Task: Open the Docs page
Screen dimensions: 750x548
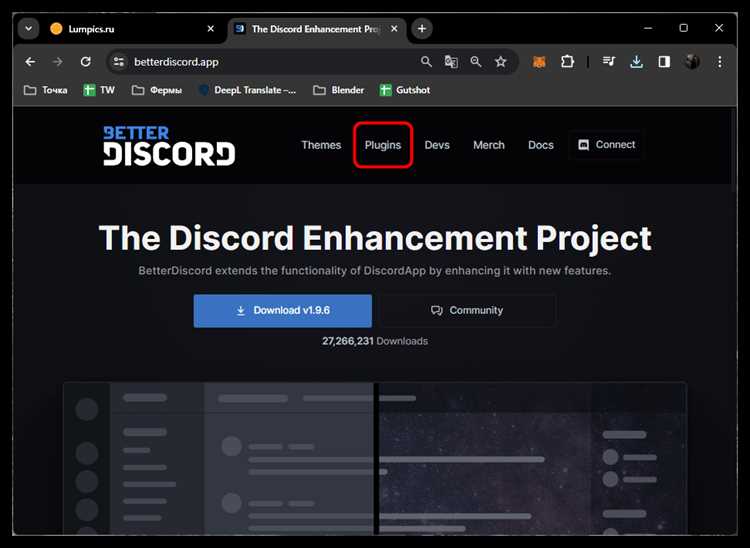Action: click(541, 145)
